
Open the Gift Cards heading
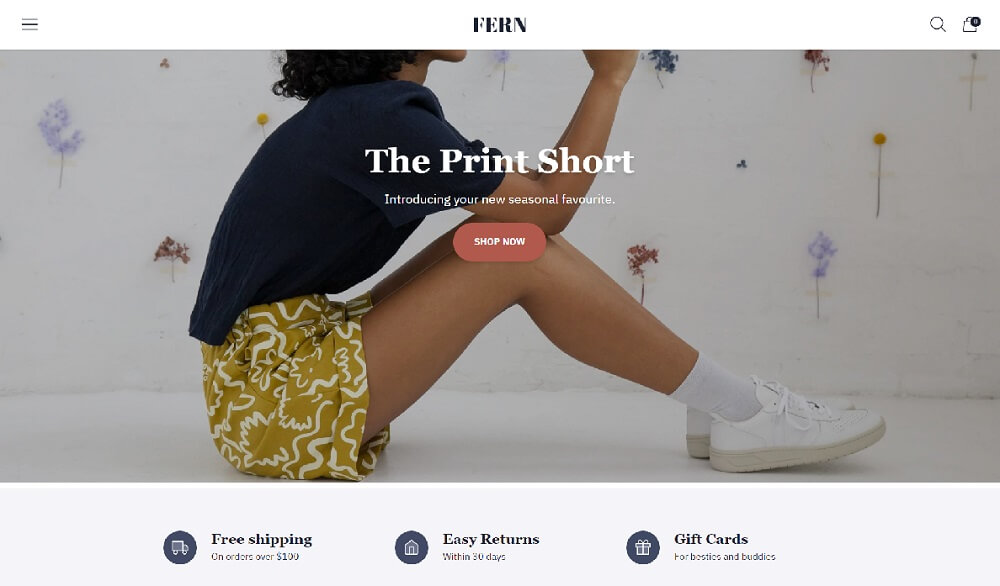click(711, 539)
